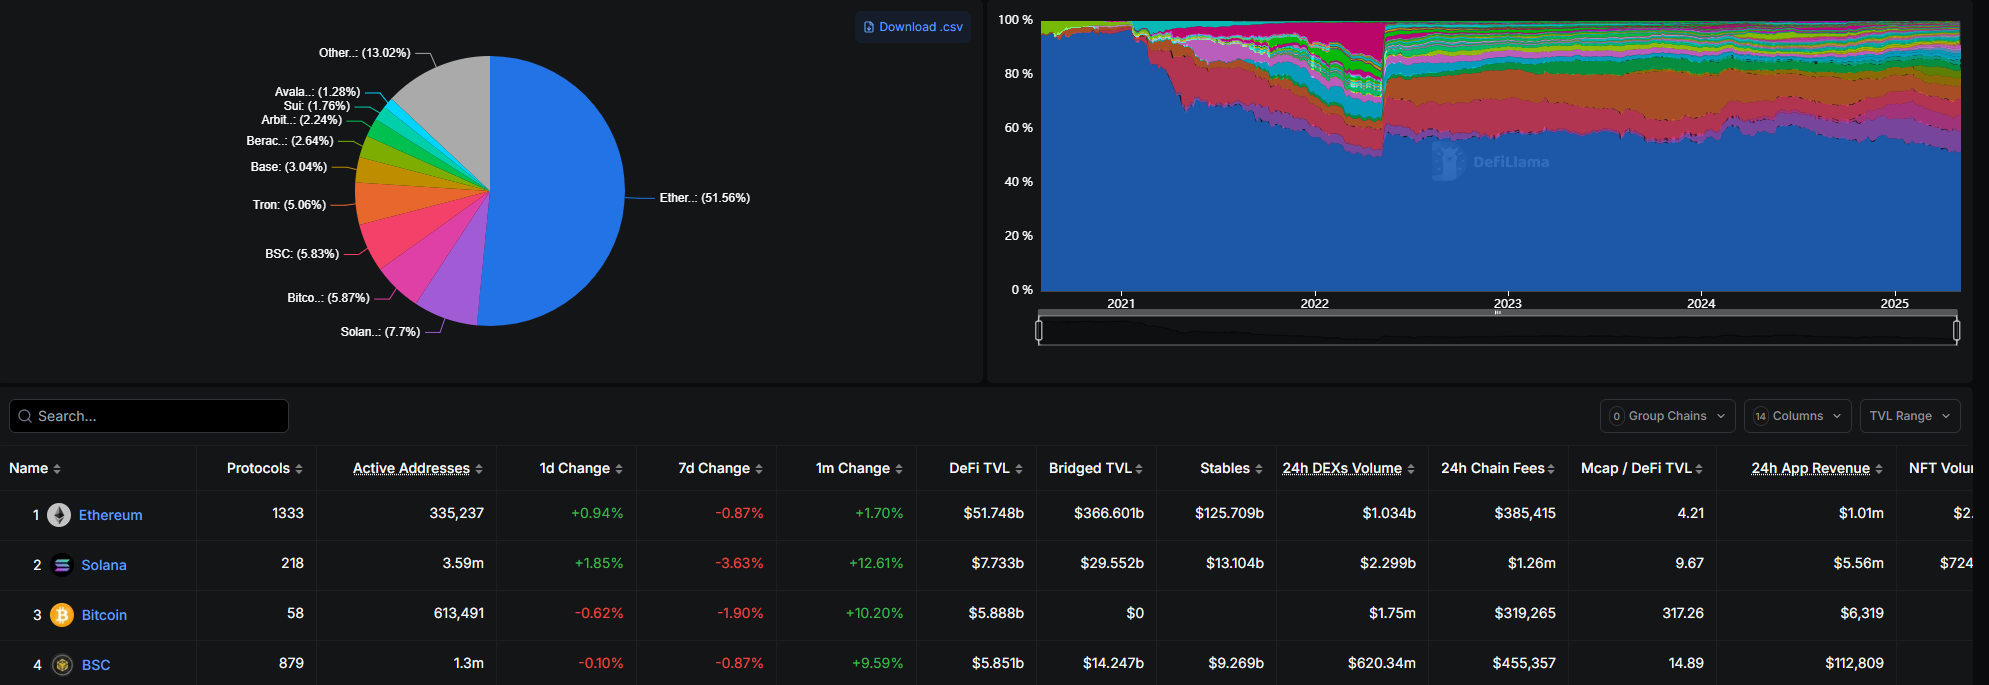Click the search magnifier icon
1989x685 pixels.
[x=25, y=416]
